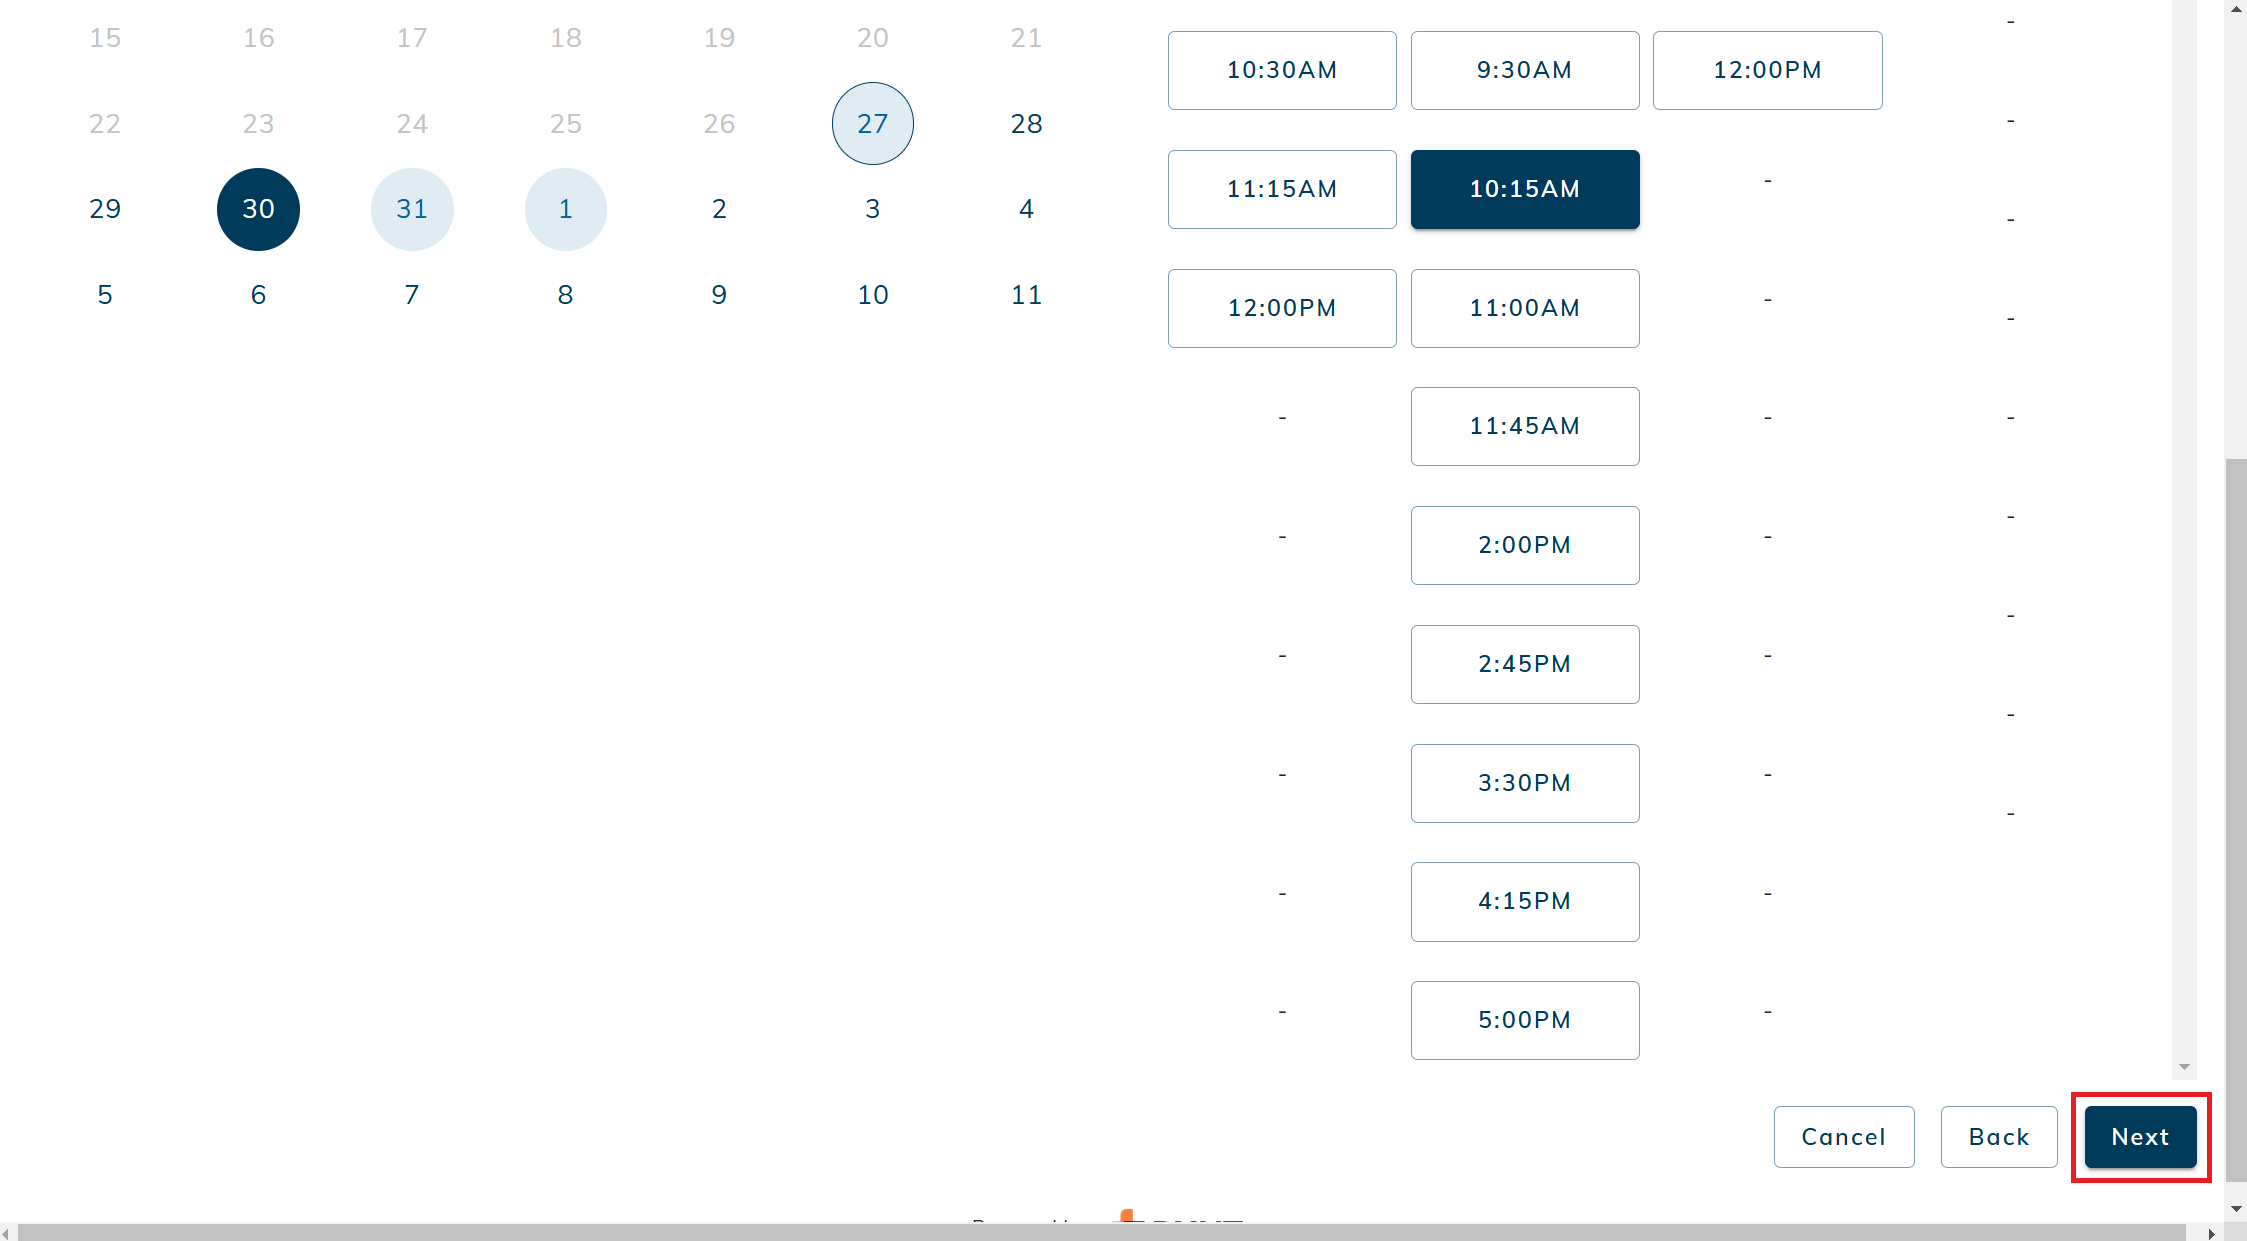
Task: Select the 3:30PM time slot
Action: click(x=1525, y=783)
